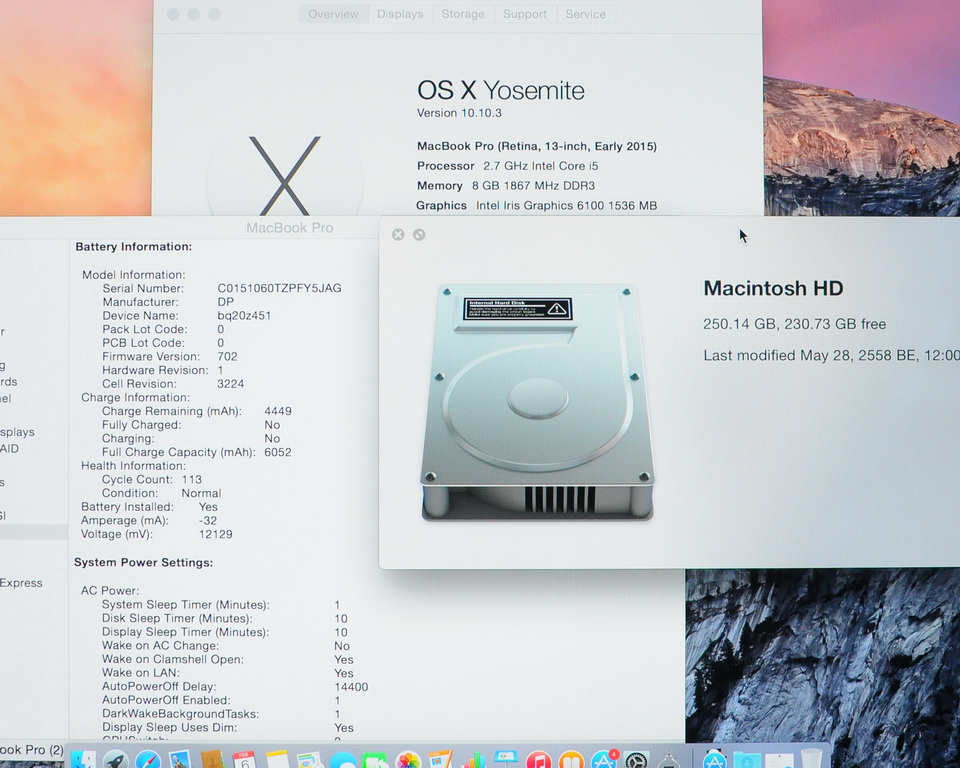Click Voltage value 12129
960x768 pixels.
click(x=216, y=535)
